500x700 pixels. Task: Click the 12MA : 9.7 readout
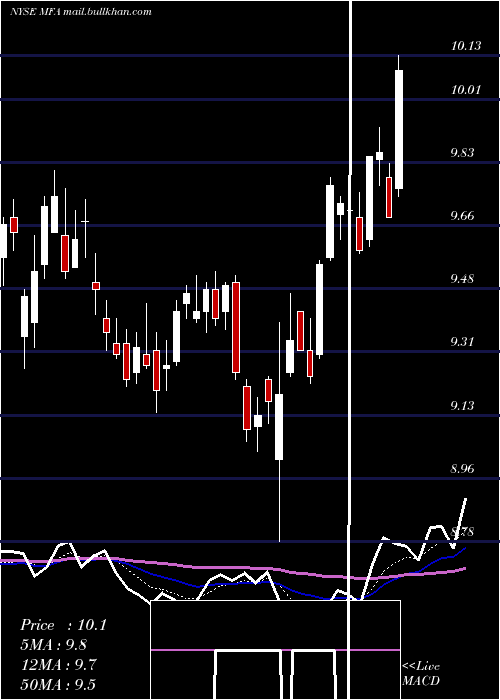click(58, 664)
